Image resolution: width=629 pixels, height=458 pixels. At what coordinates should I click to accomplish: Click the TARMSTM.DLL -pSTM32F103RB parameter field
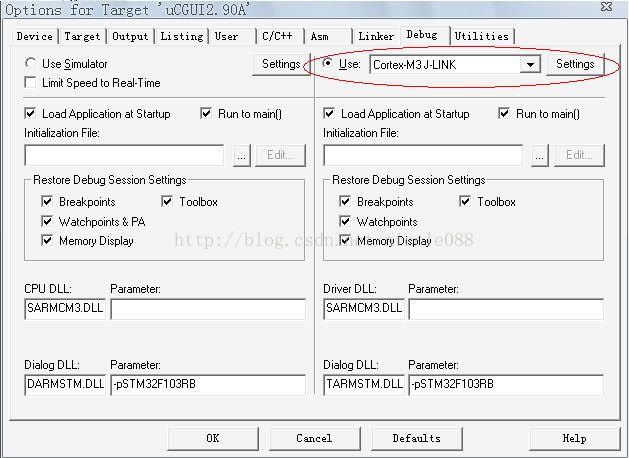pyautogui.click(x=506, y=385)
